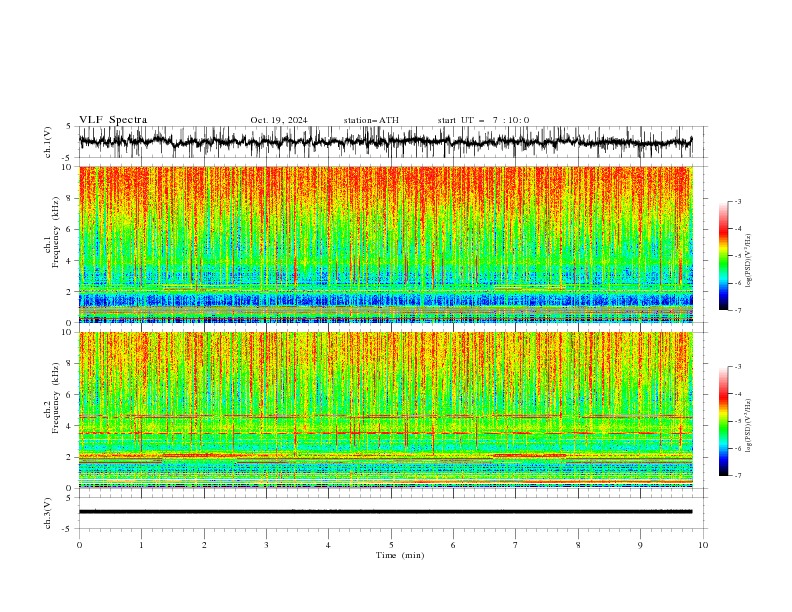The height and width of the screenshot is (612, 792).
Task: Click tick label "10" on the Time axis
Action: [x=703, y=545]
